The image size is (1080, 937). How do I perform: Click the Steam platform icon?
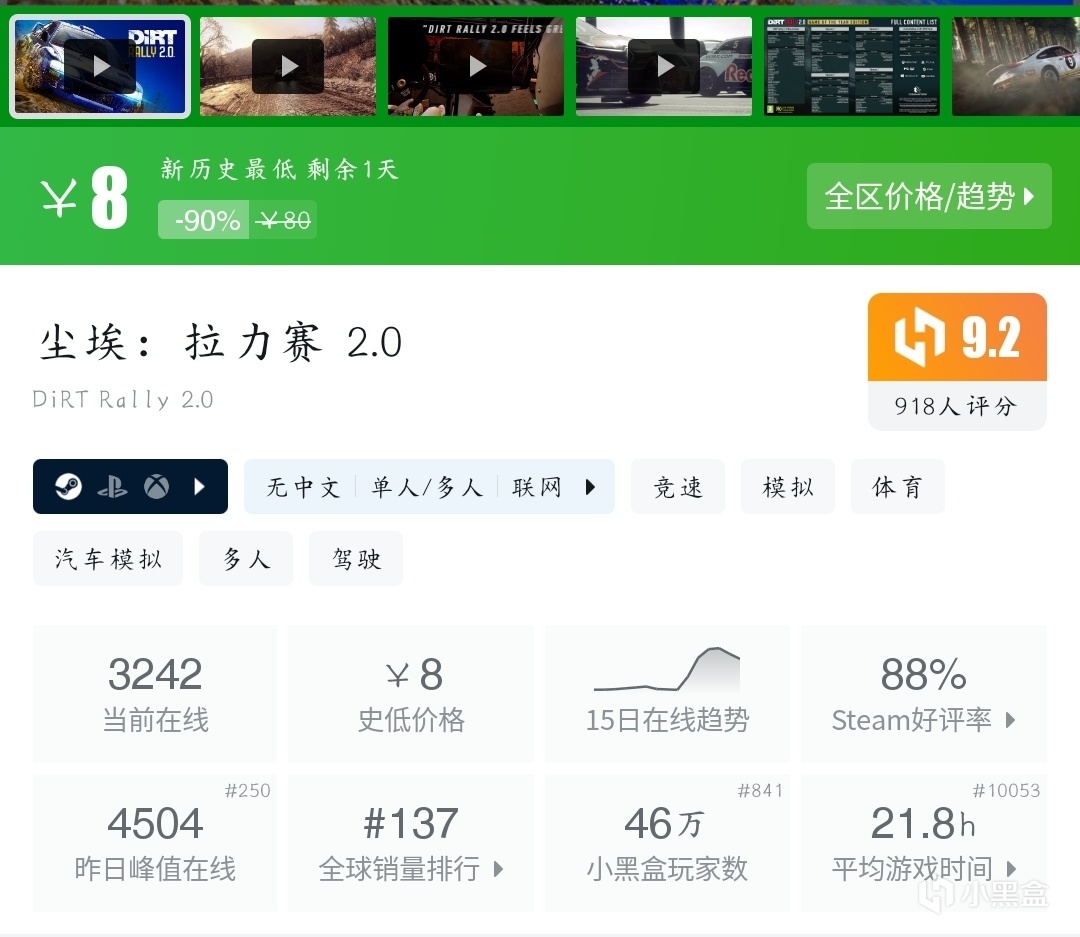pyautogui.click(x=68, y=487)
